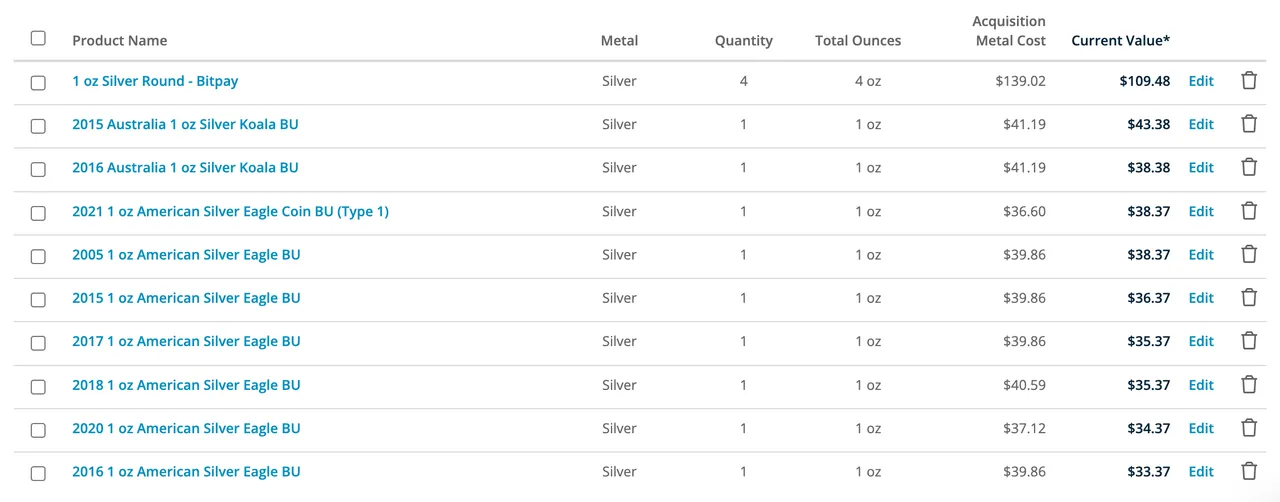Delete the 2021 American Silver Eagle Type 1
The image size is (1280, 502).
pyautogui.click(x=1249, y=211)
